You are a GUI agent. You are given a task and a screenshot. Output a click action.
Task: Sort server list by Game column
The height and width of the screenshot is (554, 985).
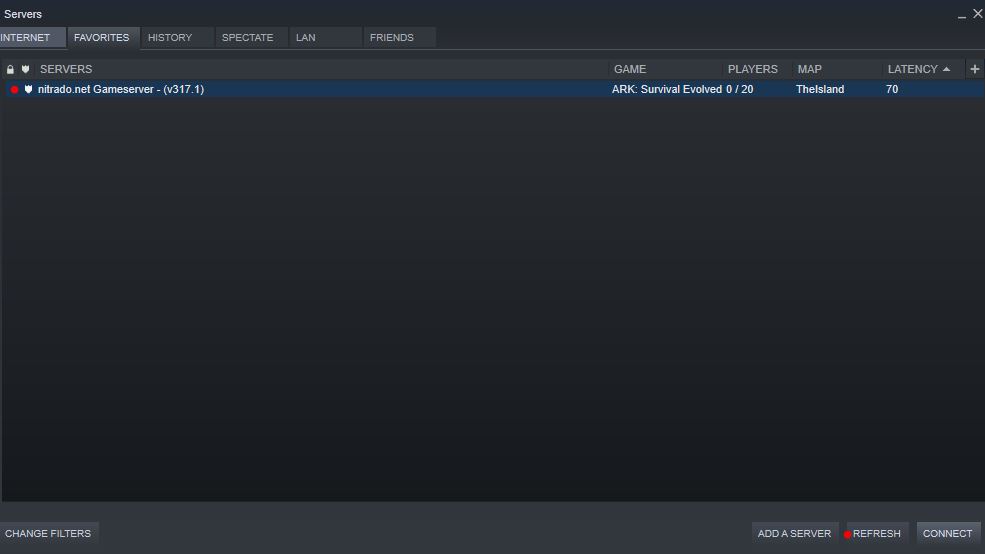coord(630,69)
